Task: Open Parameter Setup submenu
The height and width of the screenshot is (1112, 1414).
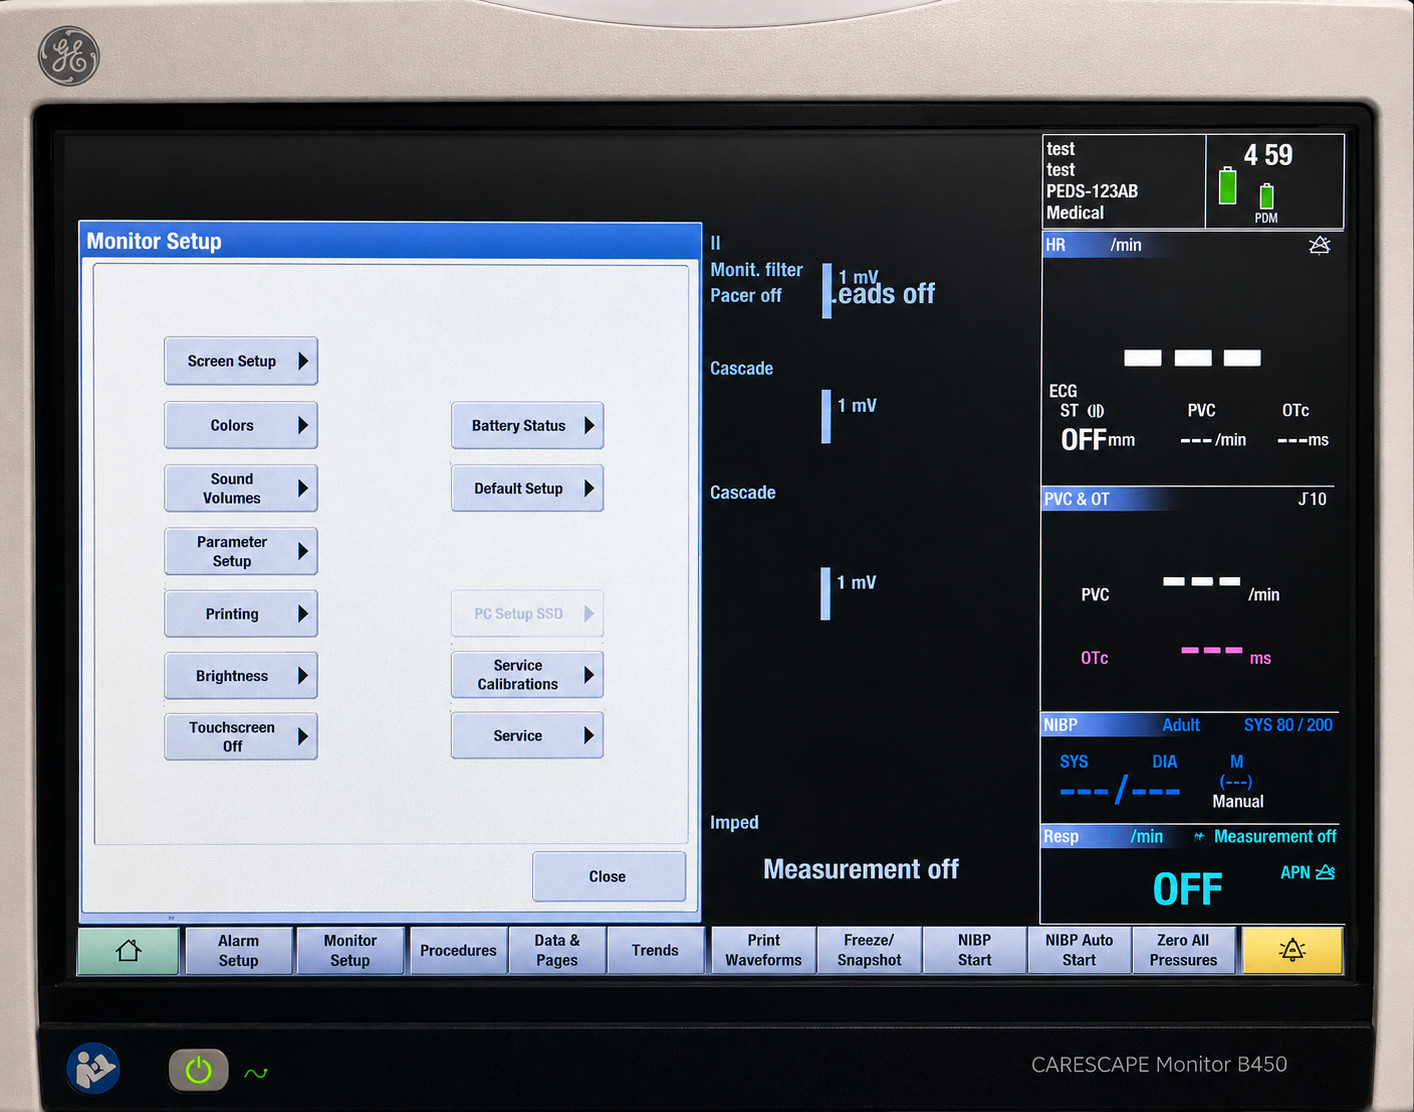Action: (x=241, y=551)
